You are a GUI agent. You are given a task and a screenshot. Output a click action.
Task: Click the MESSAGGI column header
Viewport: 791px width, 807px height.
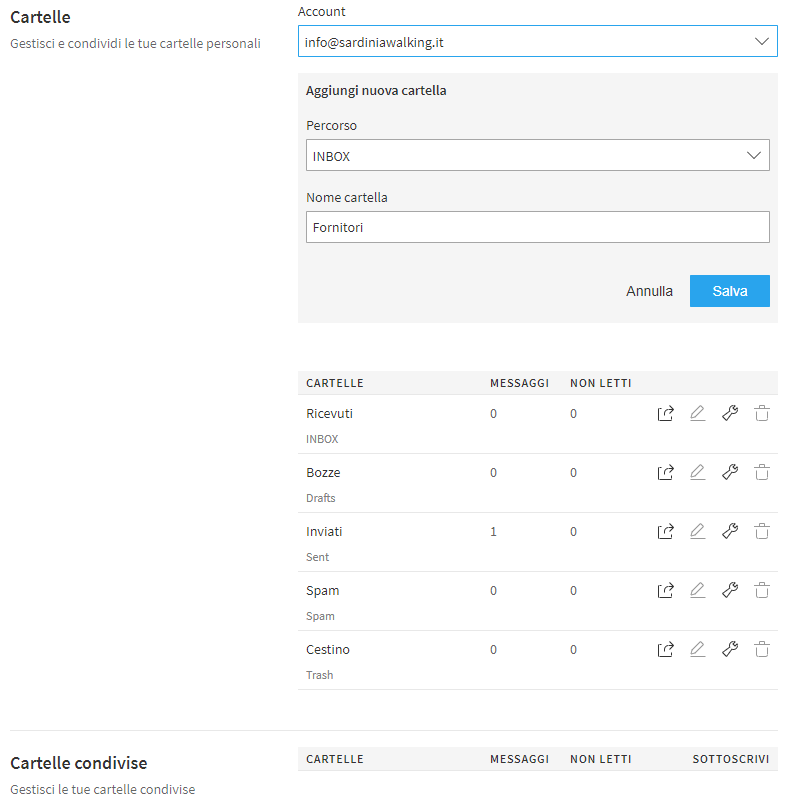coord(519,383)
